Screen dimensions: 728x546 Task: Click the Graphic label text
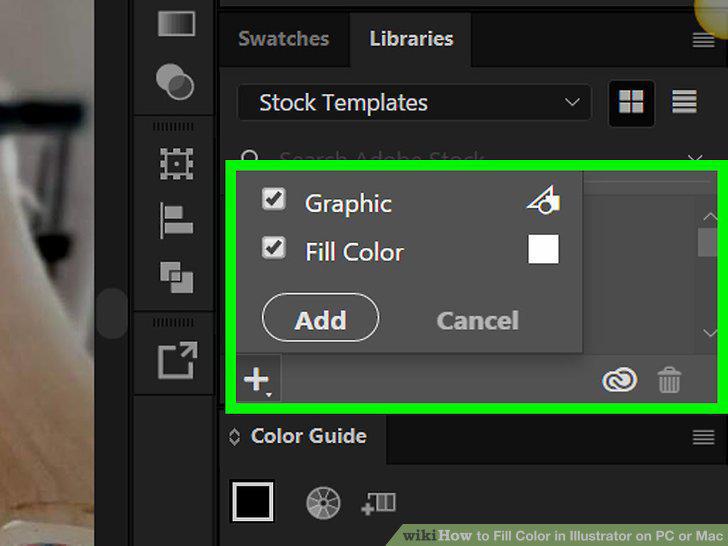[x=348, y=204]
